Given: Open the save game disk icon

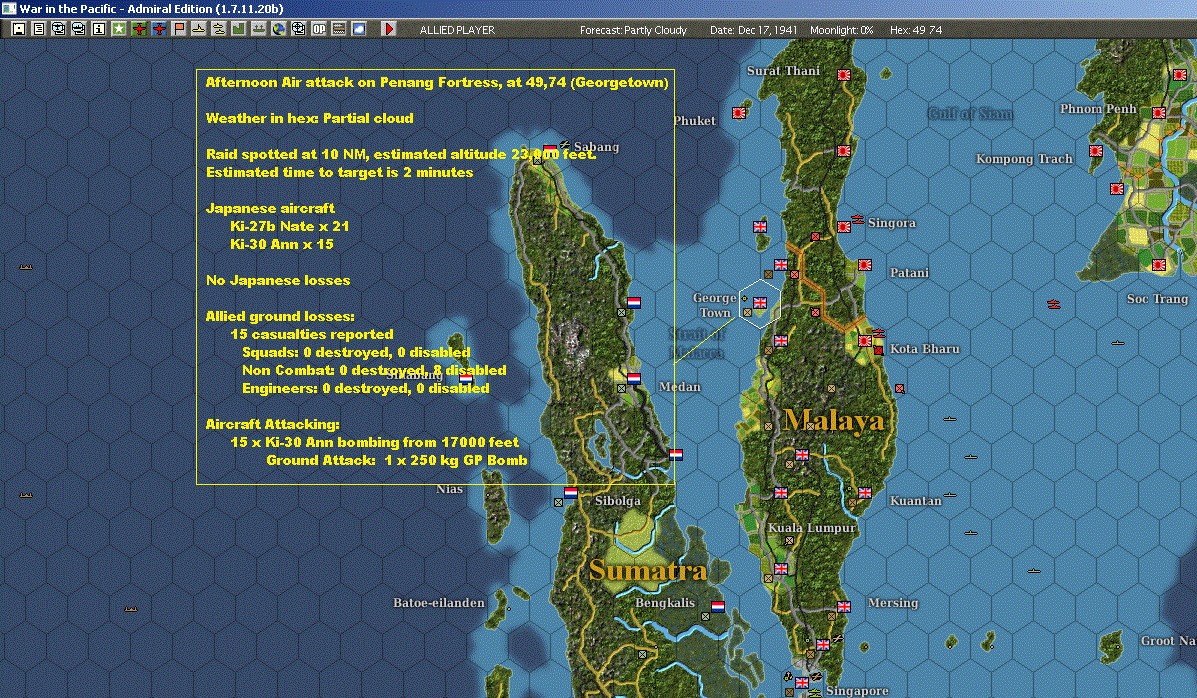Looking at the screenshot, I should [19, 29].
